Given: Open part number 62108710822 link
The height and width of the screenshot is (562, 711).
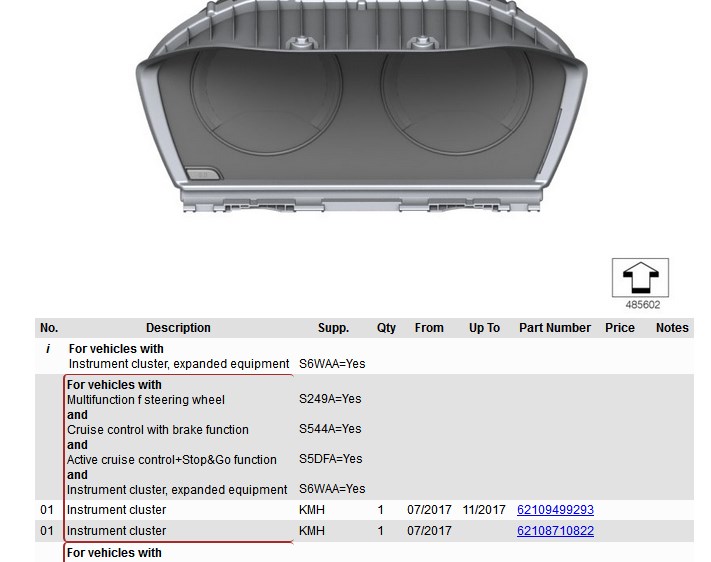Looking at the screenshot, I should [555, 531].
